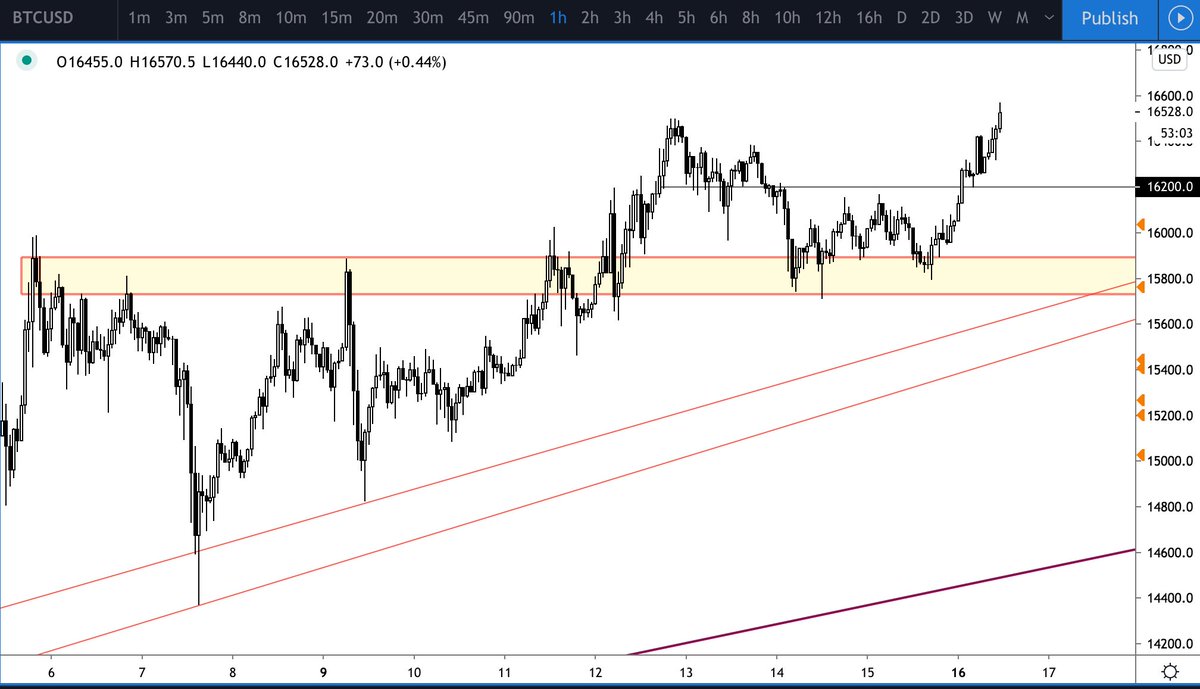Click orange marker near 15800 price
The height and width of the screenshot is (689, 1200).
click(x=1141, y=287)
